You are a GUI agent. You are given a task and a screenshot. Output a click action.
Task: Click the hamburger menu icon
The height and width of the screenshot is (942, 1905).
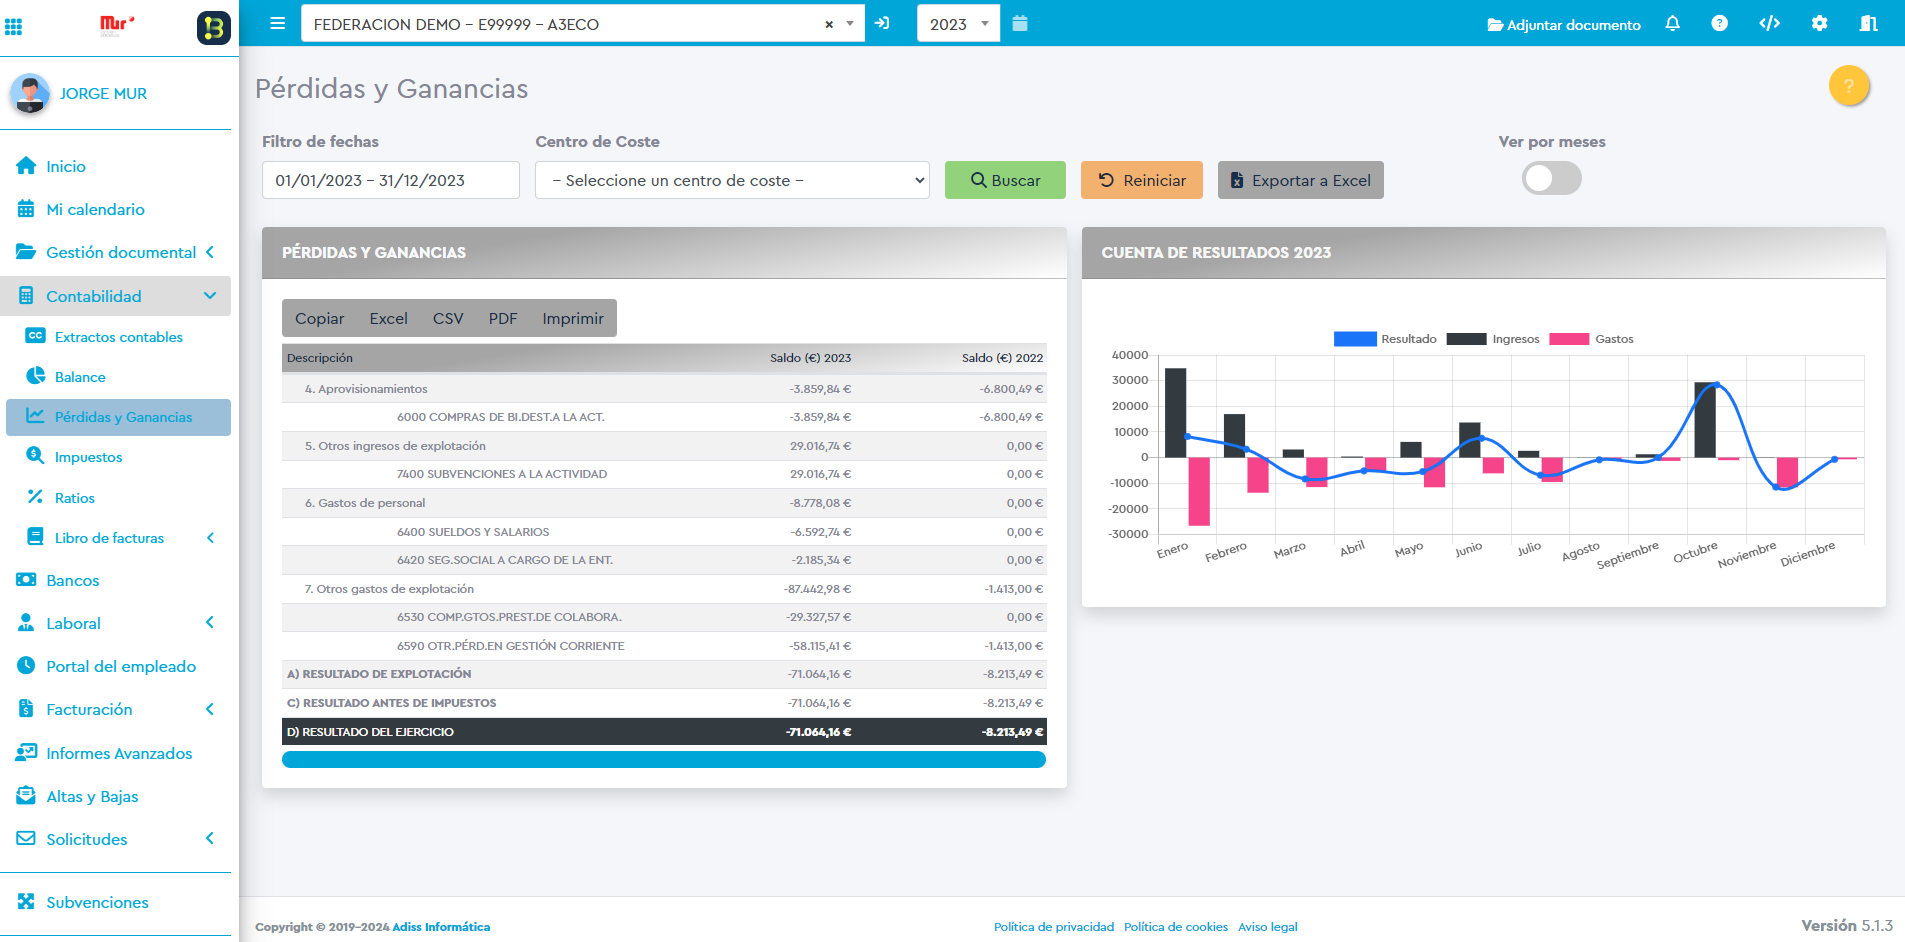point(278,24)
